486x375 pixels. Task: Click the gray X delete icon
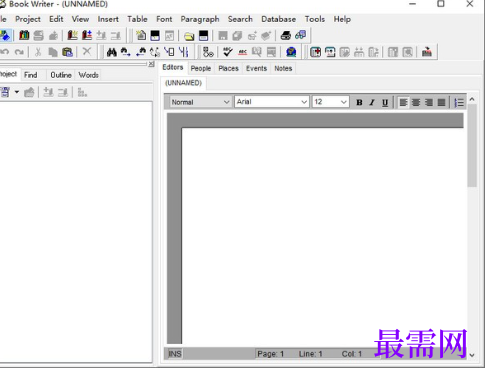(x=87, y=51)
